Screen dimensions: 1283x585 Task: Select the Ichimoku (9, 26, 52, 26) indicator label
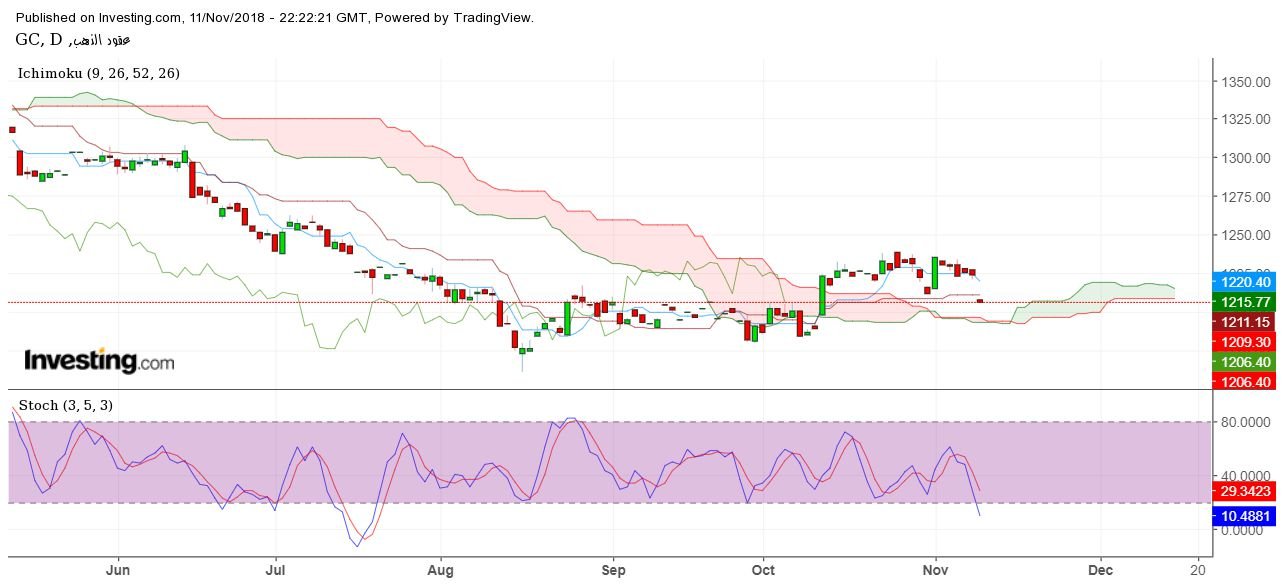point(99,73)
